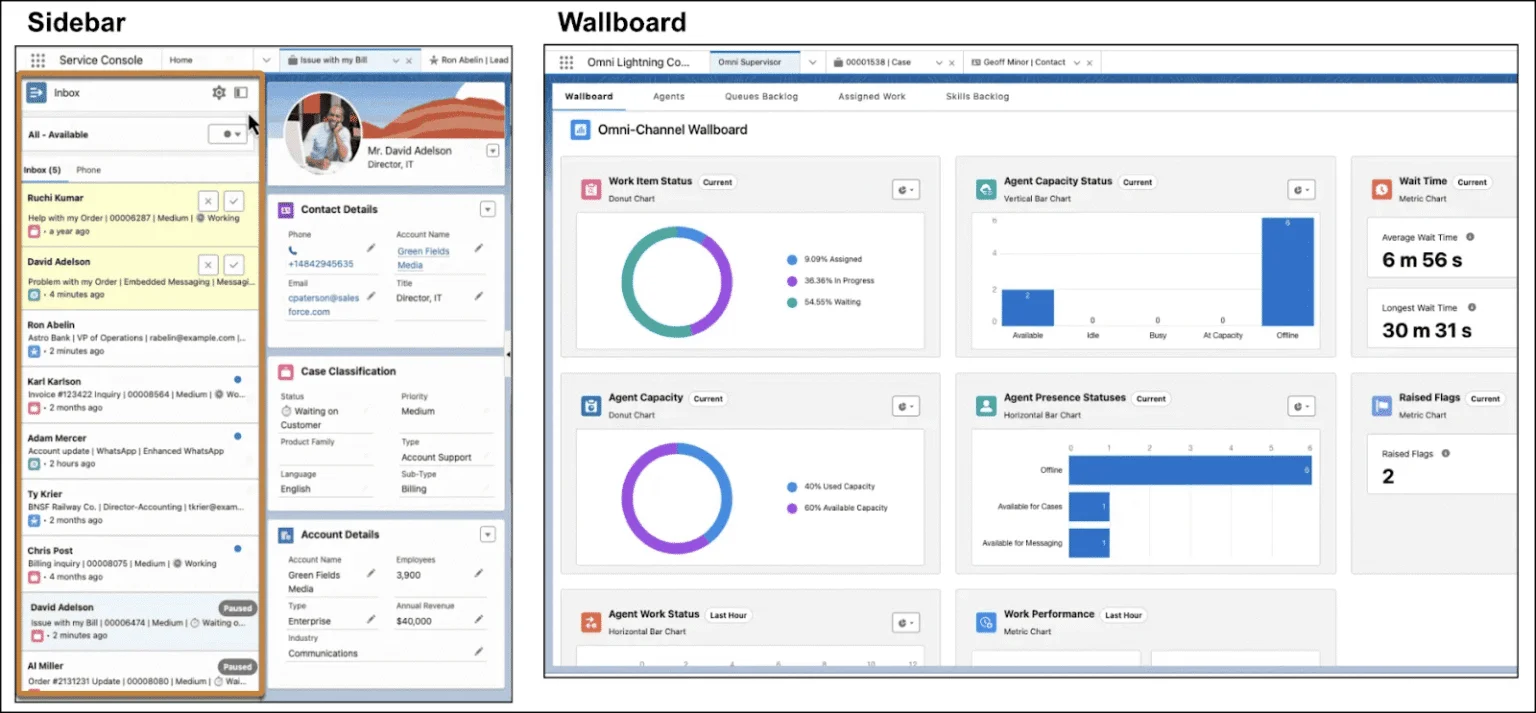Accept Ruchi Kumar work item checkmark
Screen dimensions: 1536x713
click(x=233, y=200)
